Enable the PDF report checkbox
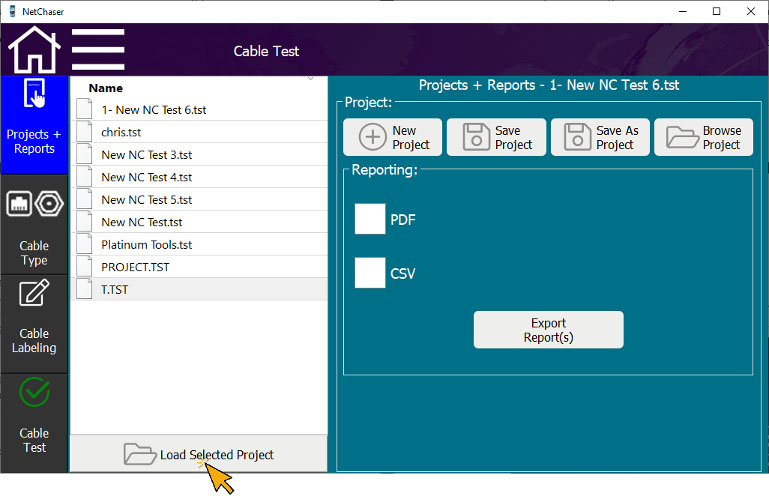The width and height of the screenshot is (769, 496). click(x=370, y=219)
